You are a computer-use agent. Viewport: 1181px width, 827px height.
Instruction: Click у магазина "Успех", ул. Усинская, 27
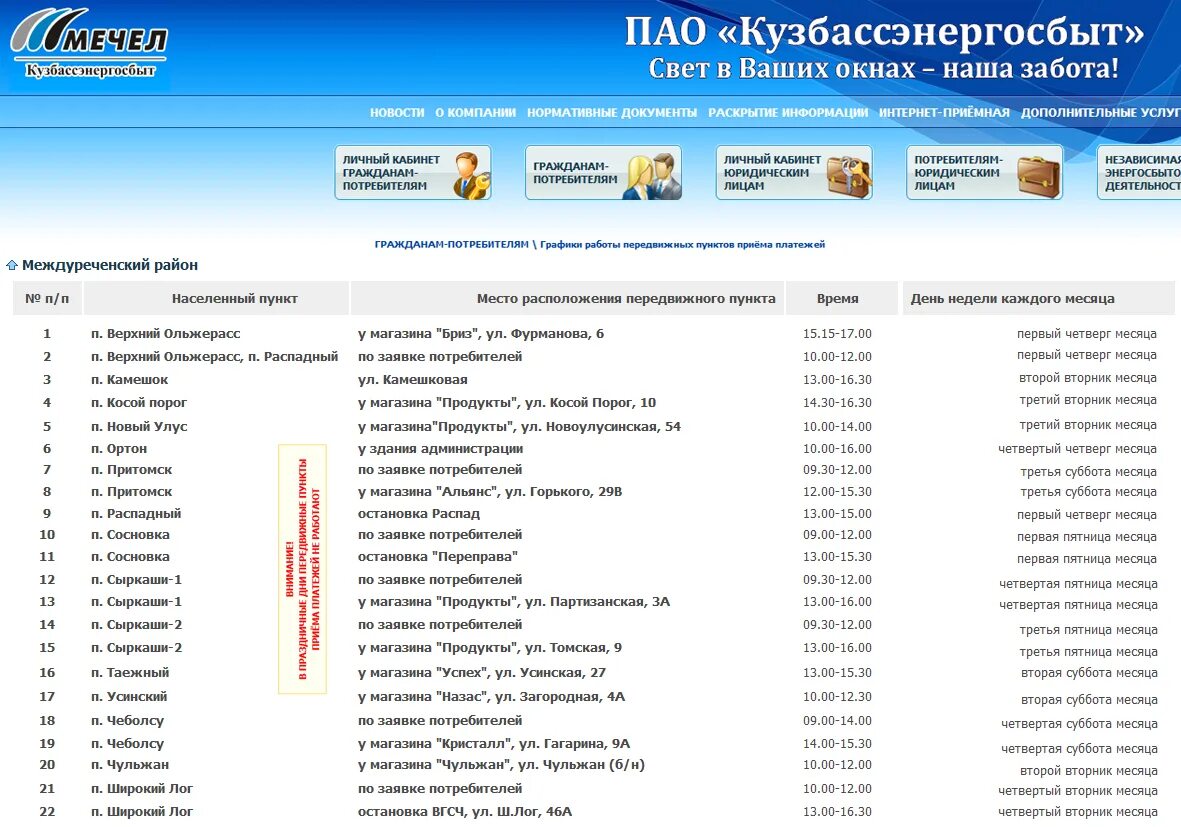[482, 673]
